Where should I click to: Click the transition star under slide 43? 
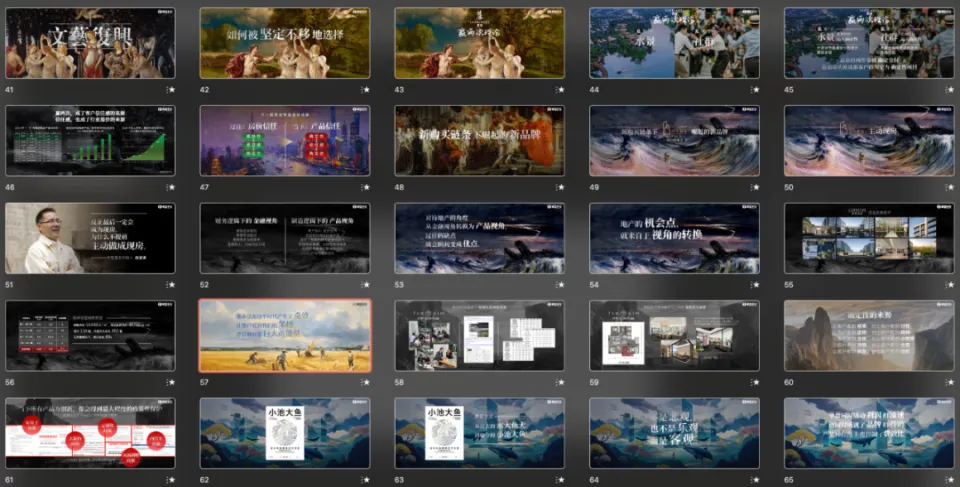tap(561, 90)
